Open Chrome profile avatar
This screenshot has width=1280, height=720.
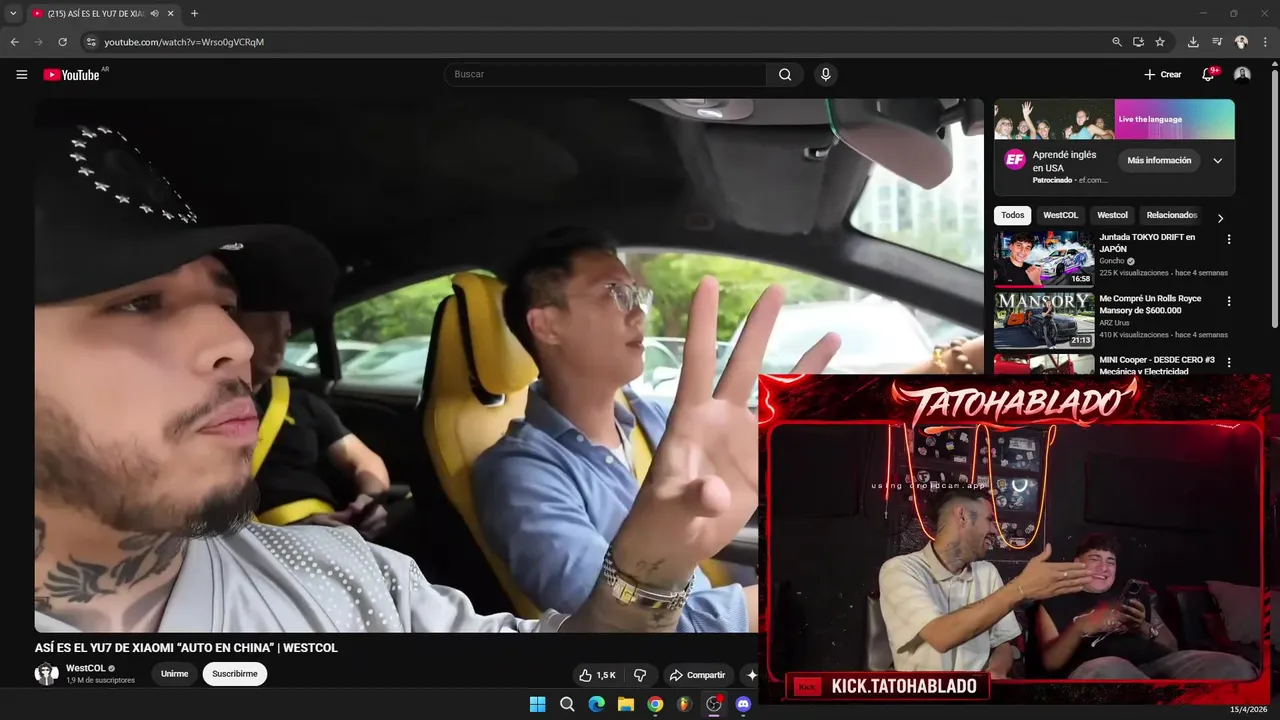click(1241, 42)
